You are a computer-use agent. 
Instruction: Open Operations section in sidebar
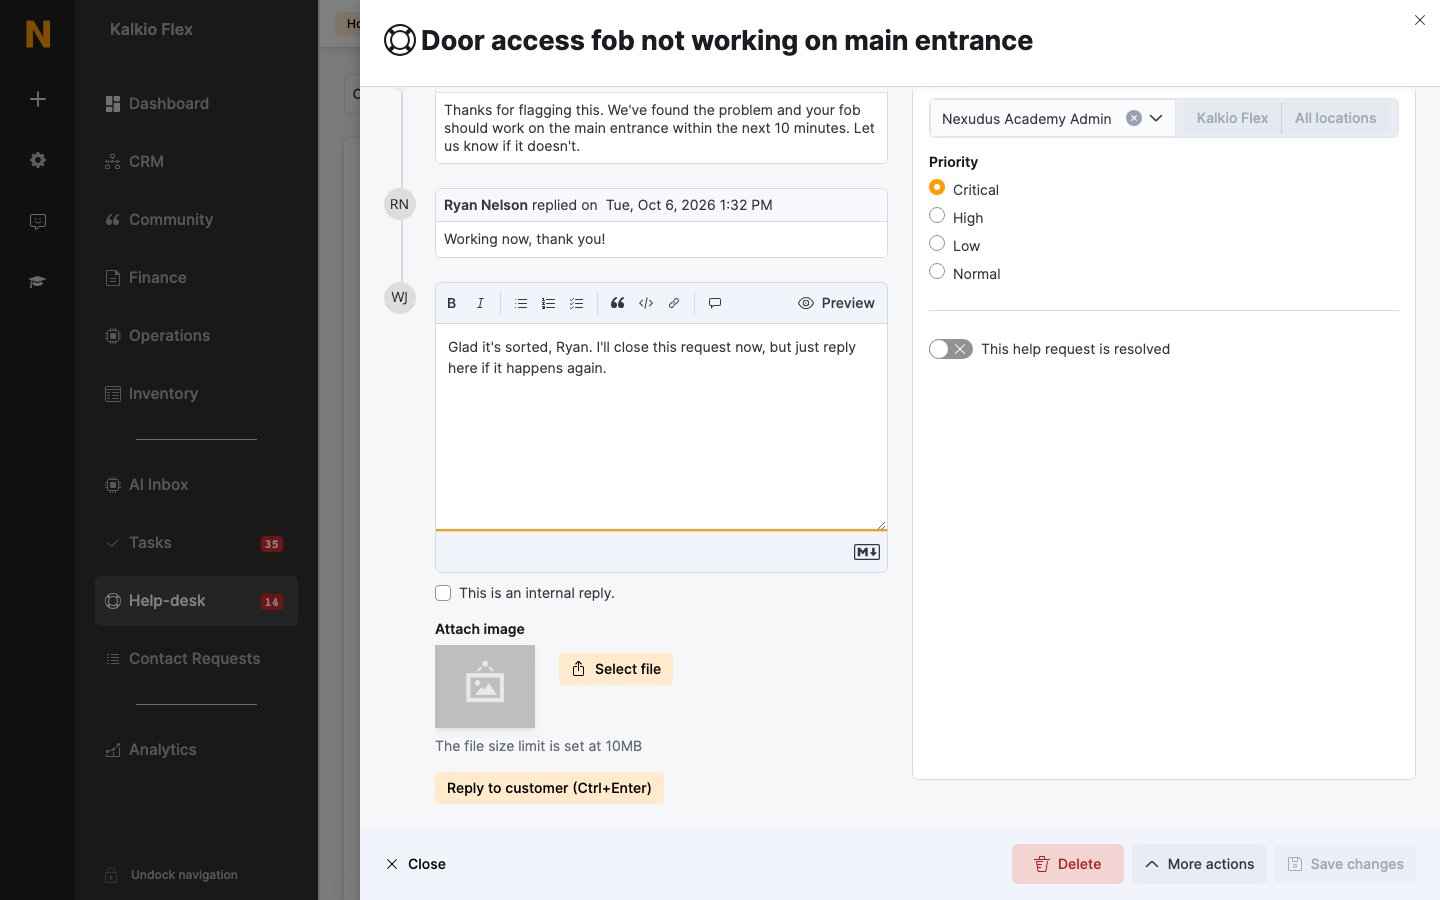coord(196,335)
